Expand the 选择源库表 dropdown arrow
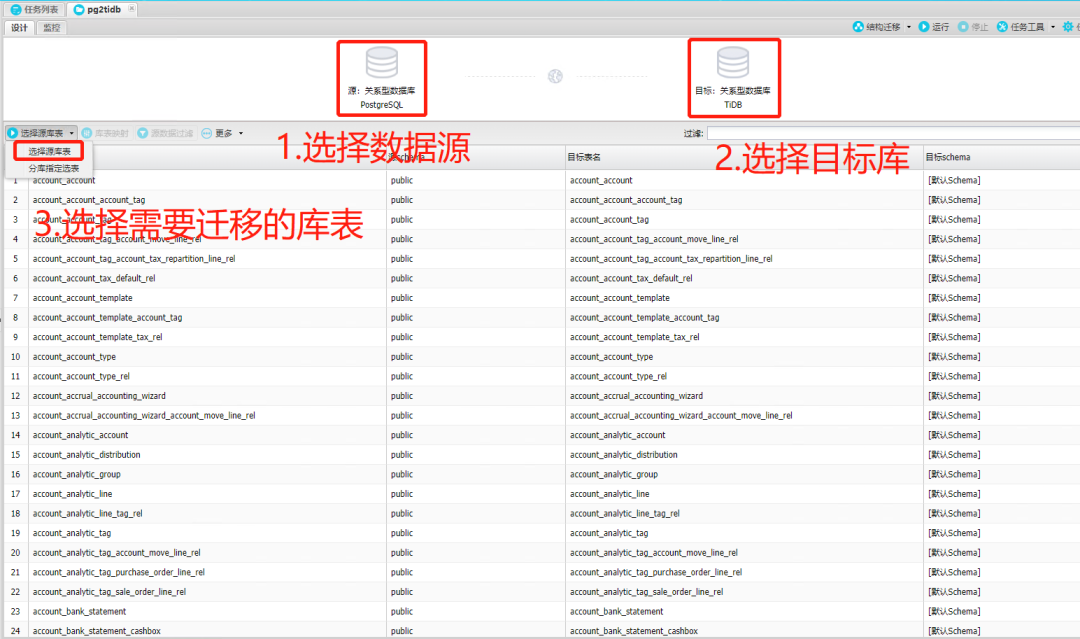 [x=72, y=133]
